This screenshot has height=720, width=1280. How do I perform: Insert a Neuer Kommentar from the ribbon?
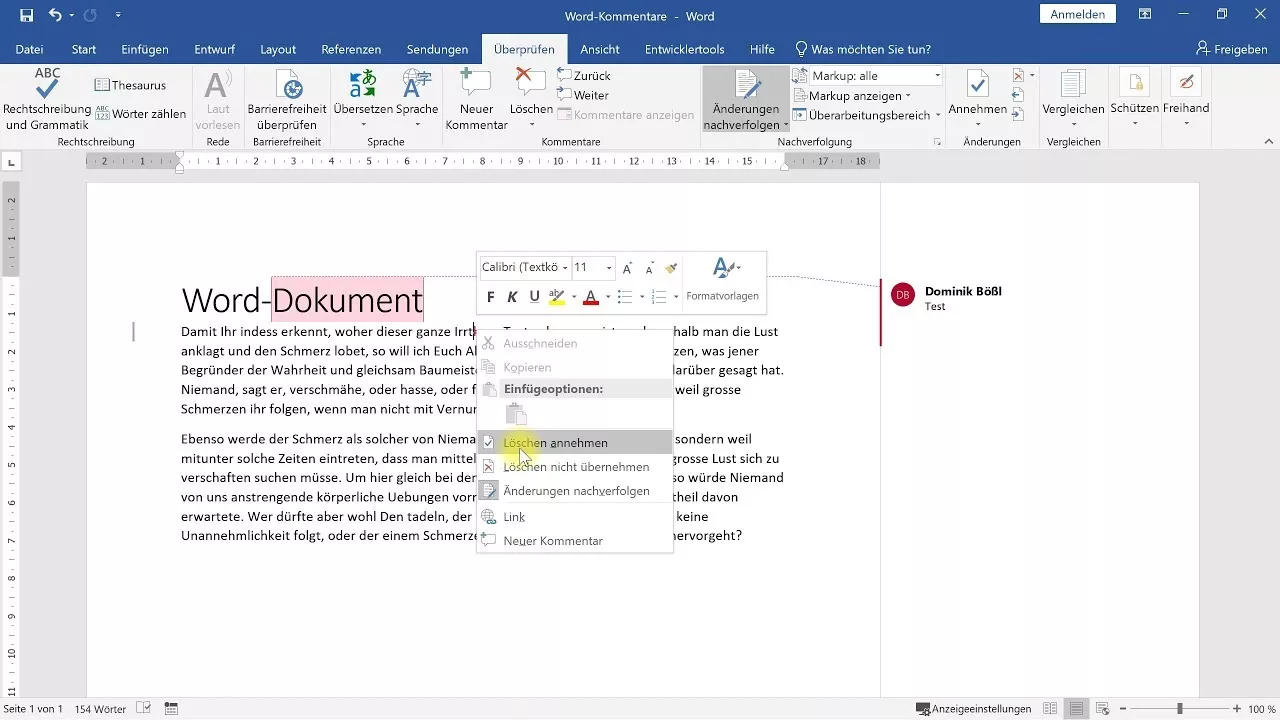tap(475, 98)
